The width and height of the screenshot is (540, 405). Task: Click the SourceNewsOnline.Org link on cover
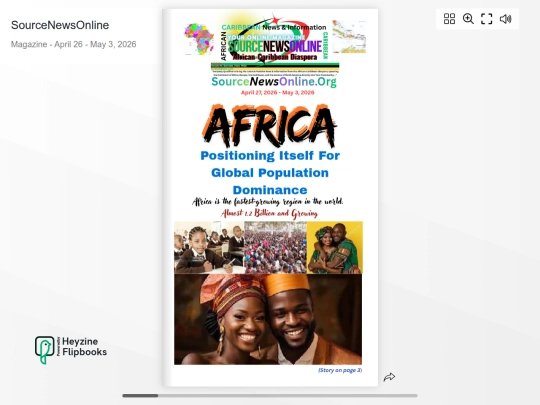(x=274, y=82)
